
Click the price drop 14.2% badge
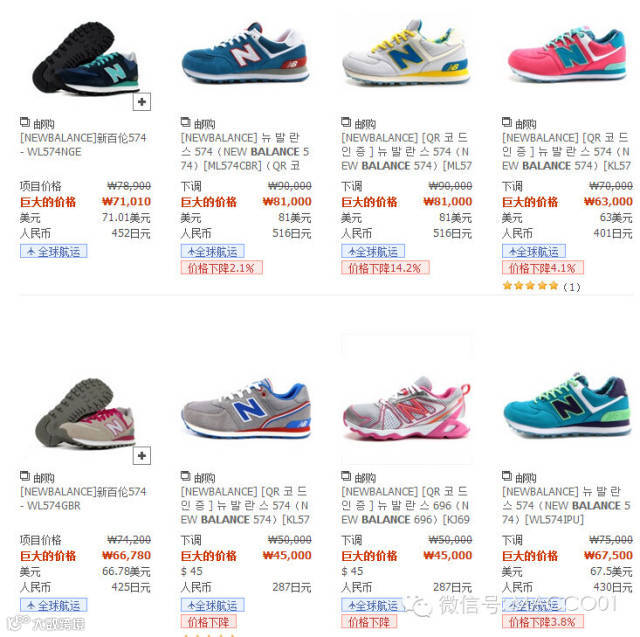[385, 268]
